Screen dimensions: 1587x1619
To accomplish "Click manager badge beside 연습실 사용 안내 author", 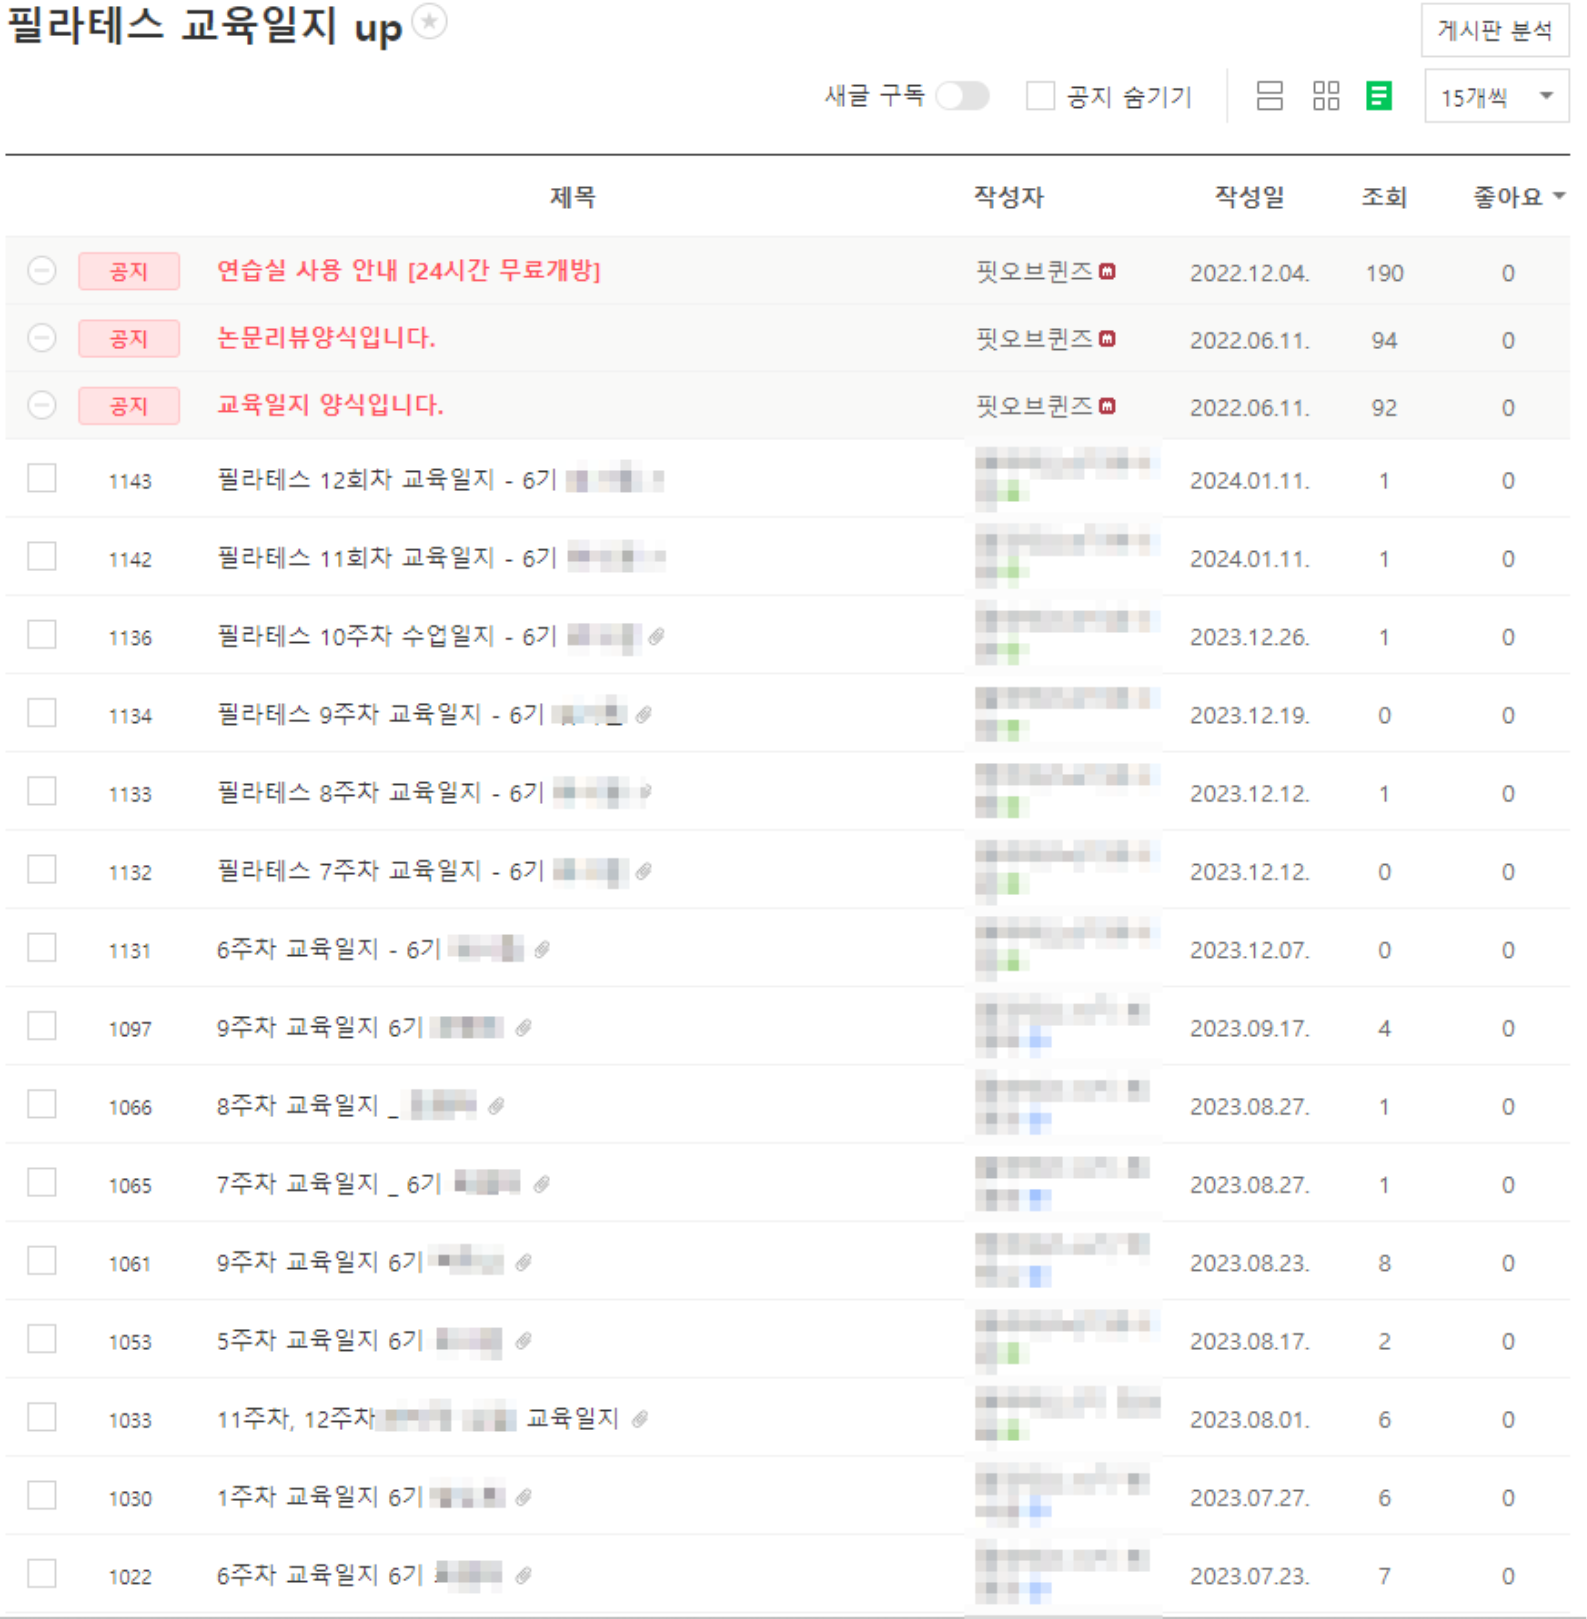I will [x=1107, y=271].
